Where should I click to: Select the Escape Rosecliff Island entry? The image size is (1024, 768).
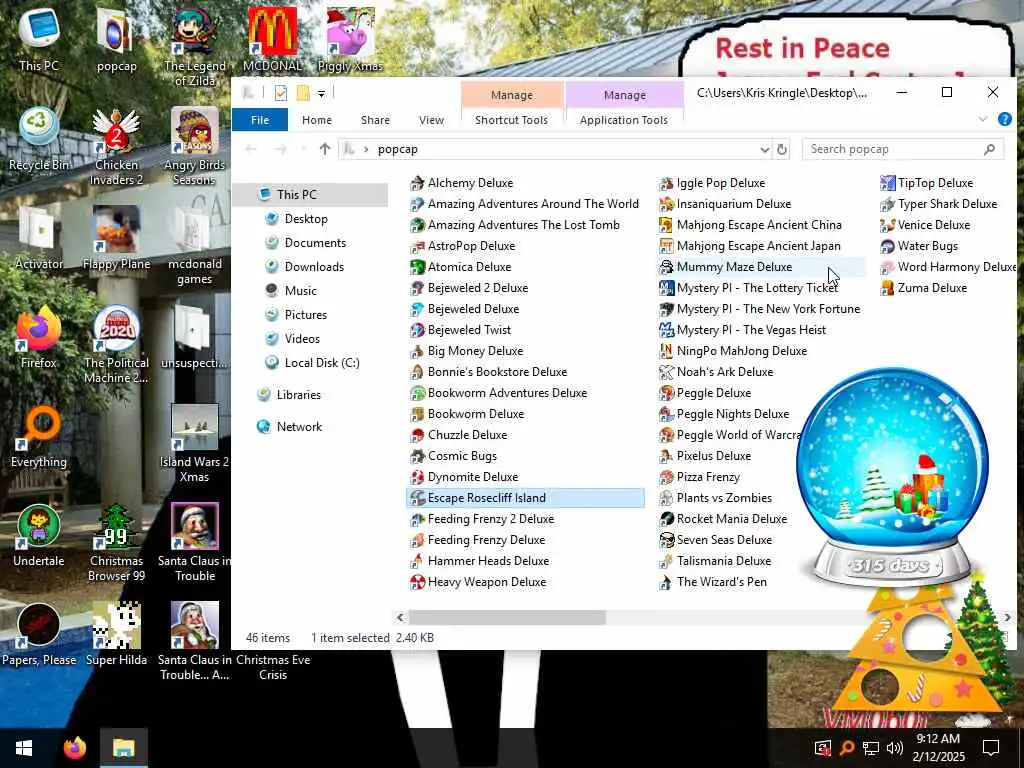[x=525, y=498]
